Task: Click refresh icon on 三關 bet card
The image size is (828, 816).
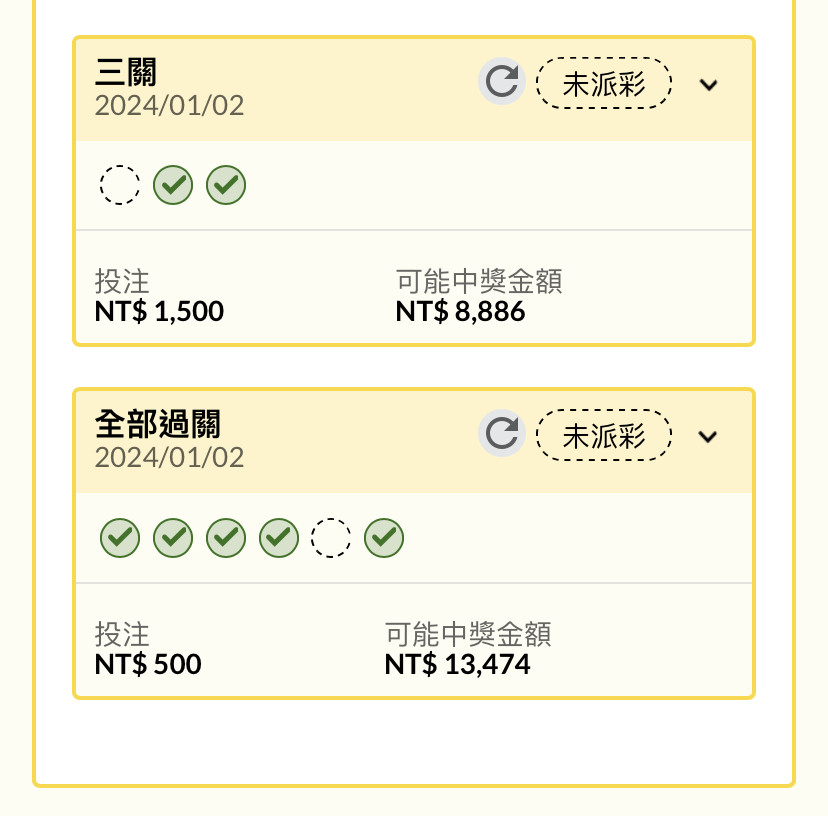Action: pos(502,81)
